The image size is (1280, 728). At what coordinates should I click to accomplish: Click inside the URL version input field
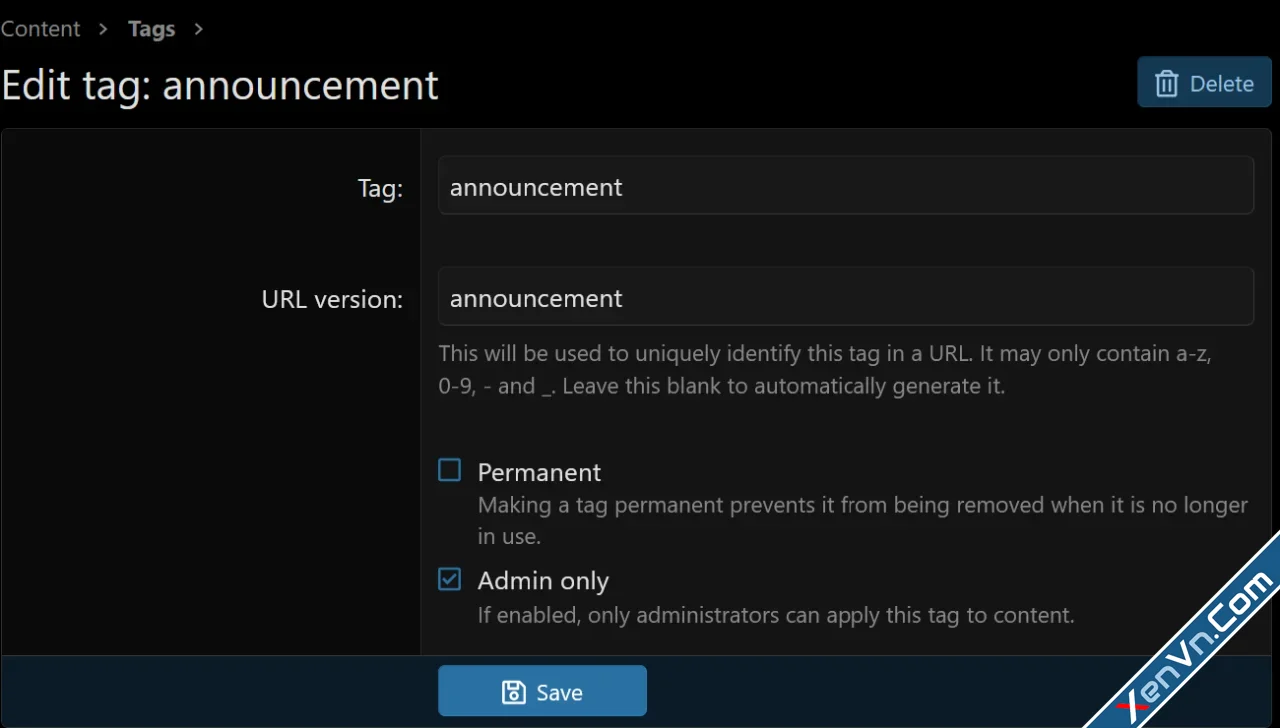coord(846,296)
